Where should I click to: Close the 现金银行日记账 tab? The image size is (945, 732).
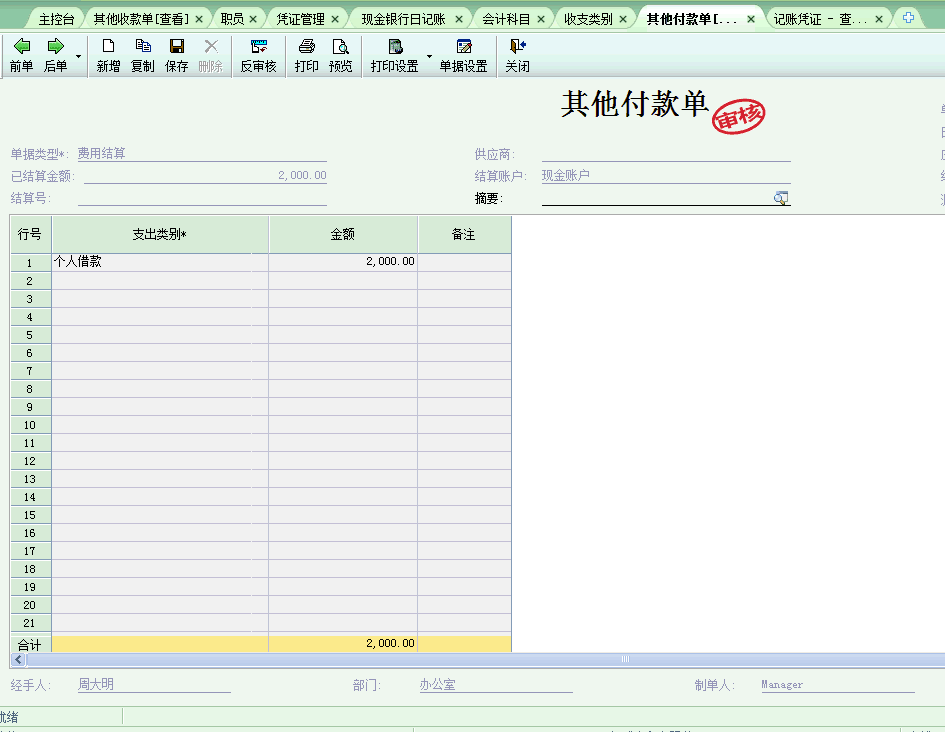click(459, 19)
